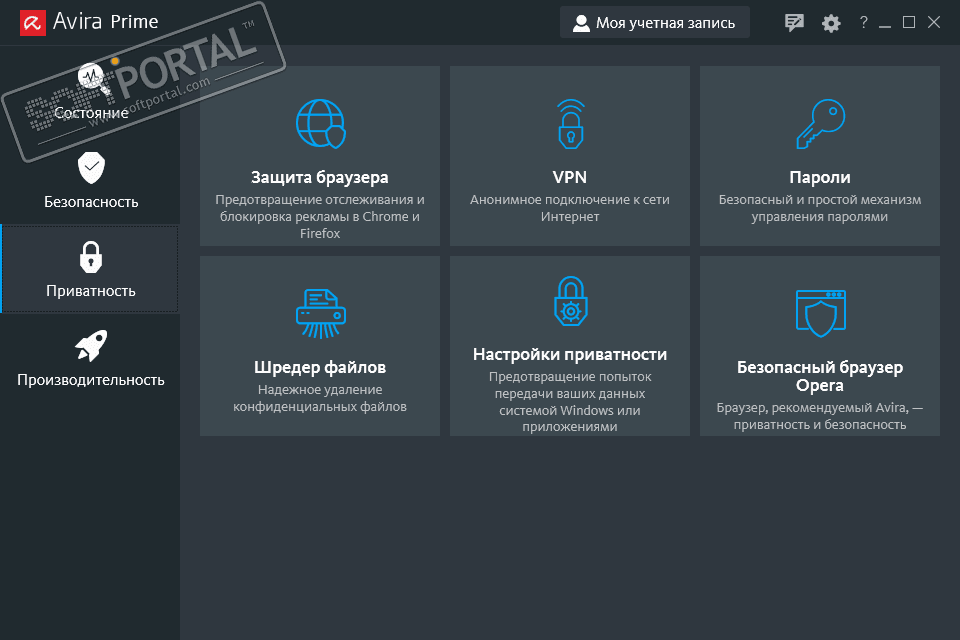Open the Пароли tile title

(820, 177)
